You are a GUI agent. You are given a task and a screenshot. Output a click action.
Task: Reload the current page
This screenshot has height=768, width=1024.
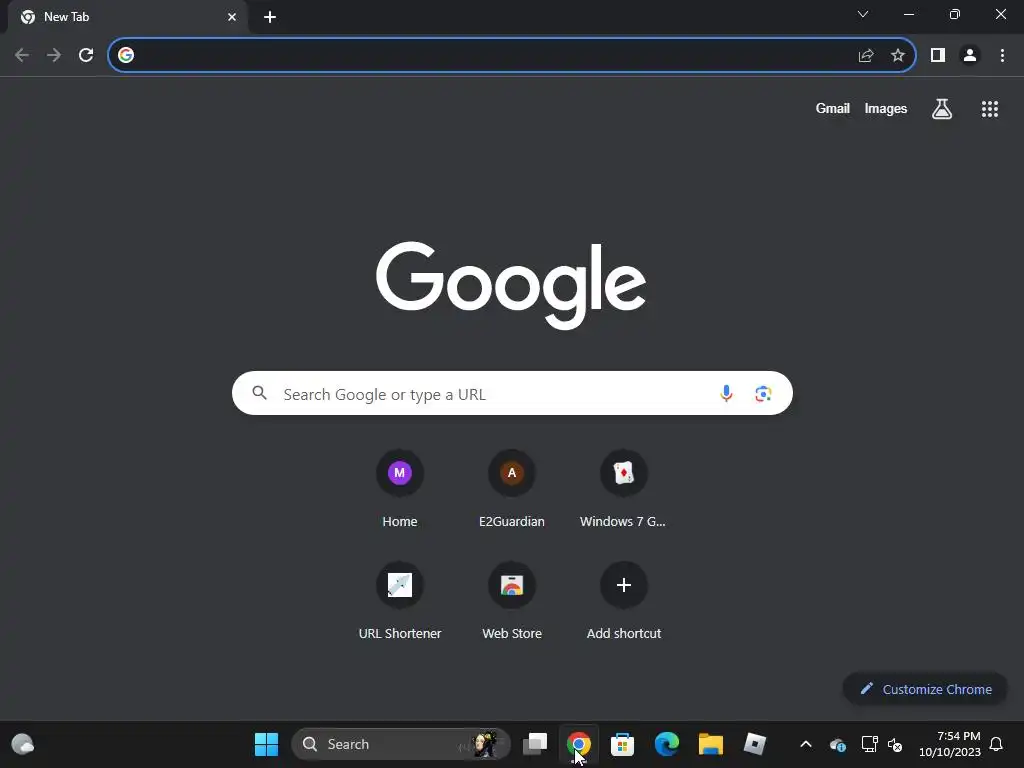pos(86,56)
